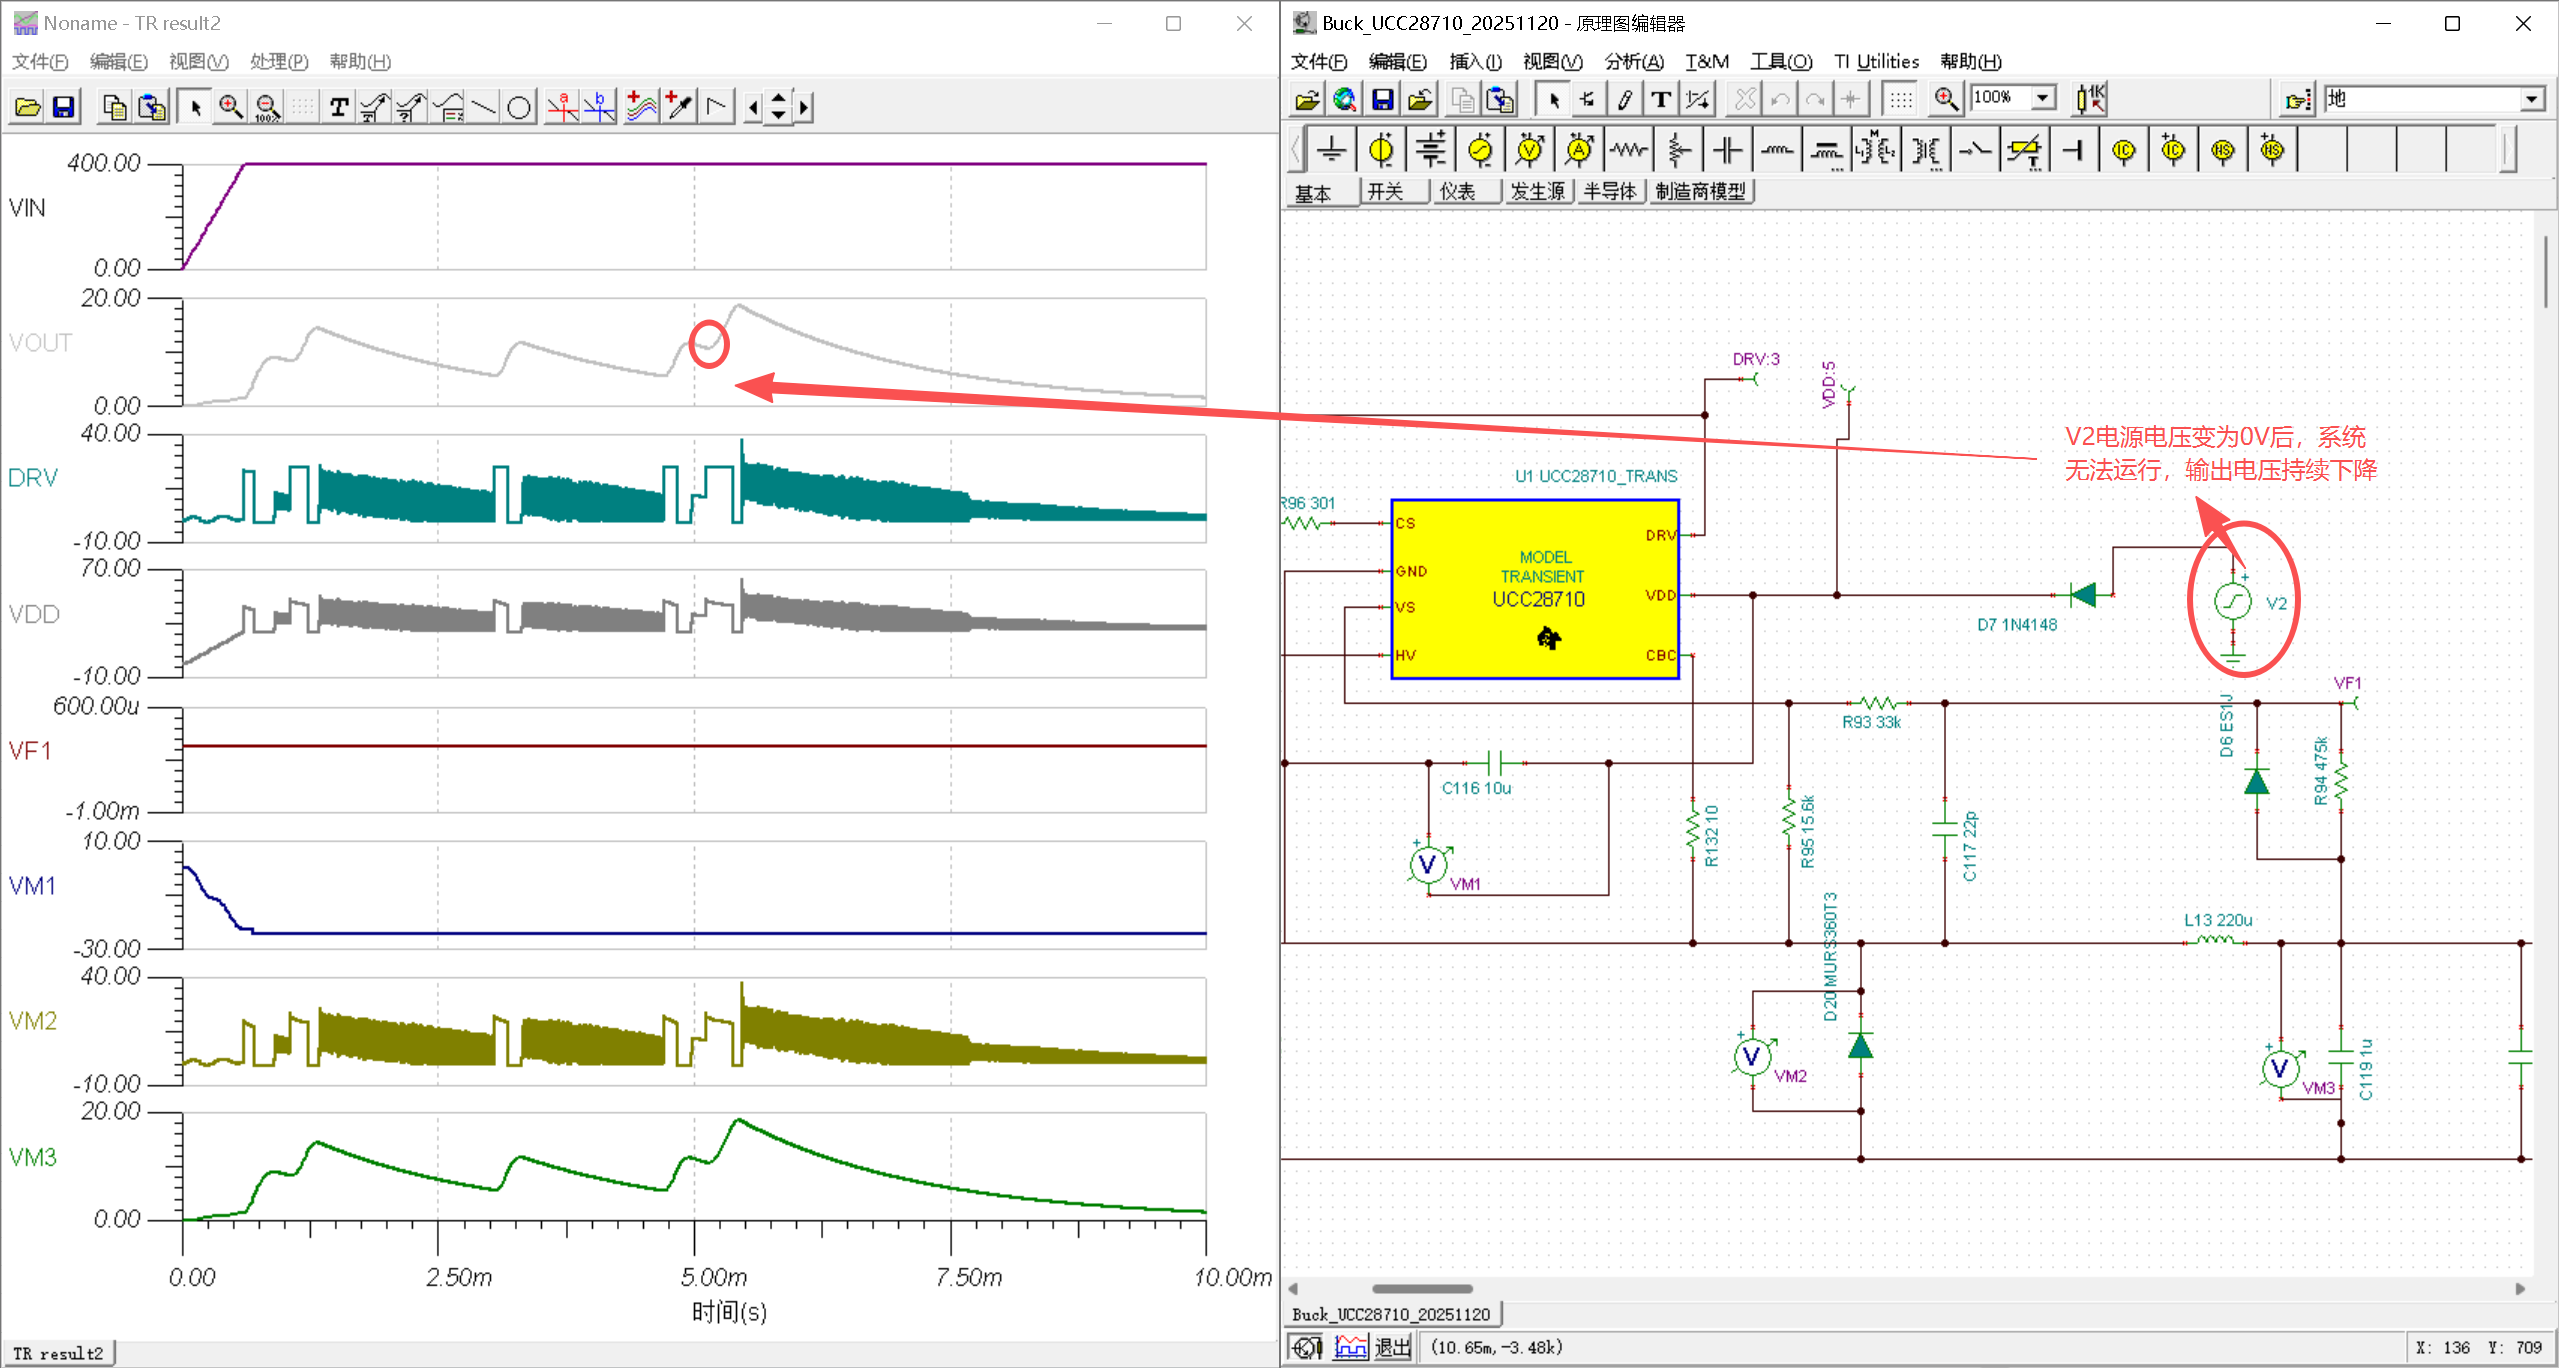Click the voltmeter component icon
This screenshot has width=2559, height=1368.
[x=1529, y=151]
